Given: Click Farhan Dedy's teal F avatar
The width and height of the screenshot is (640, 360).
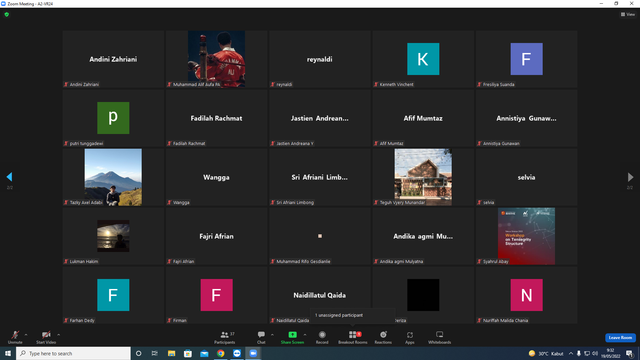Looking at the screenshot, I should (x=113, y=295).
